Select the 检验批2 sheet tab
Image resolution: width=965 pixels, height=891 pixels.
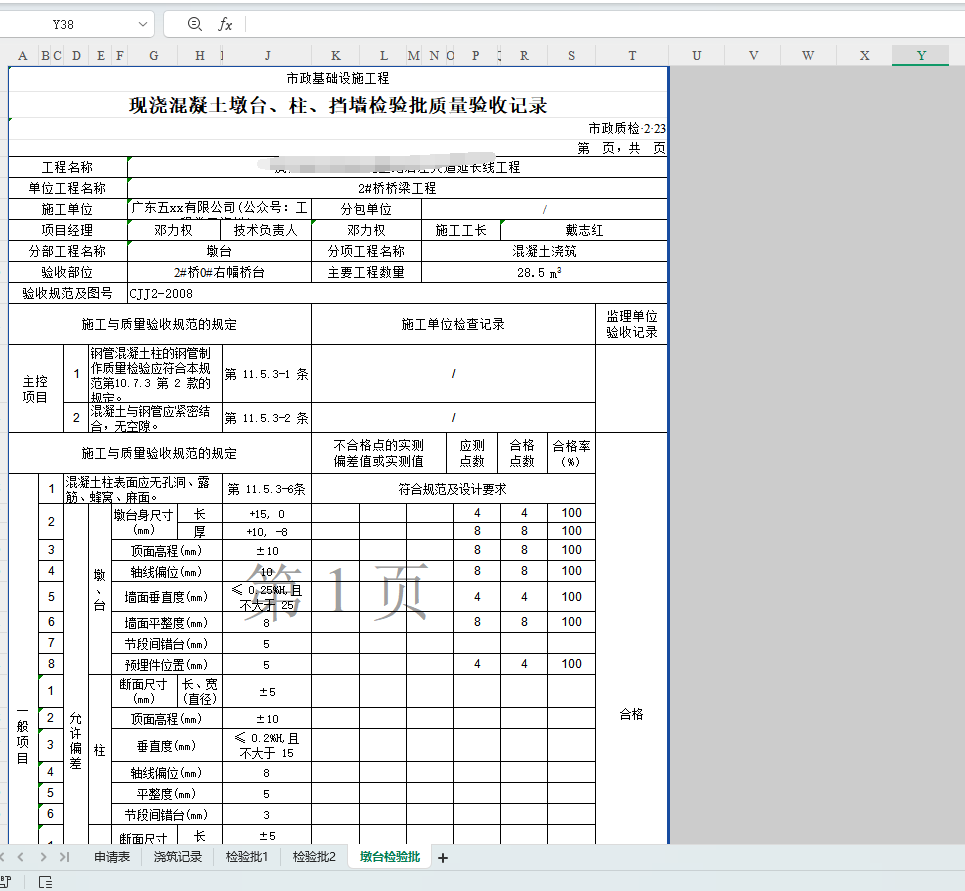click(x=314, y=857)
